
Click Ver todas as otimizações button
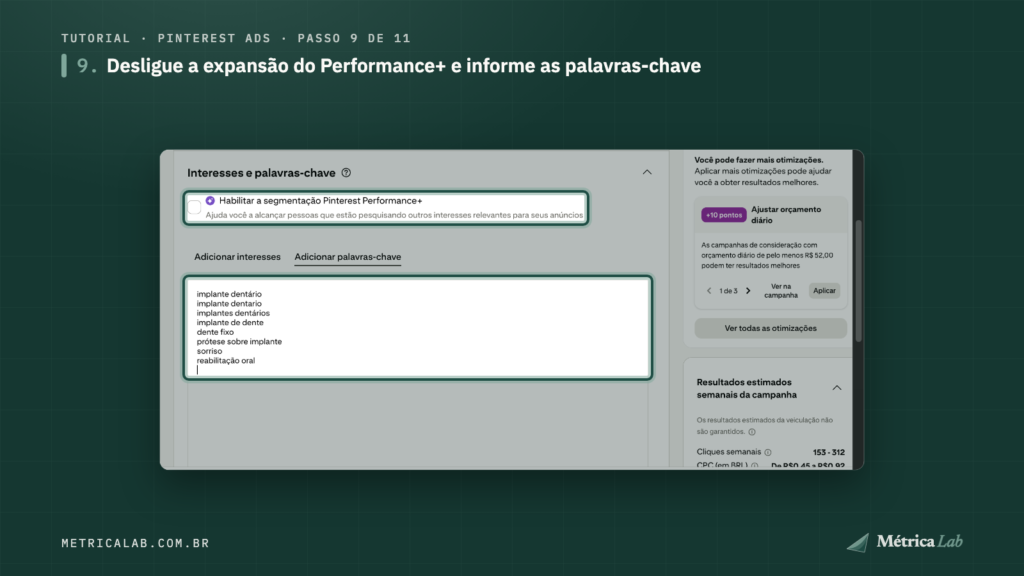coord(771,328)
